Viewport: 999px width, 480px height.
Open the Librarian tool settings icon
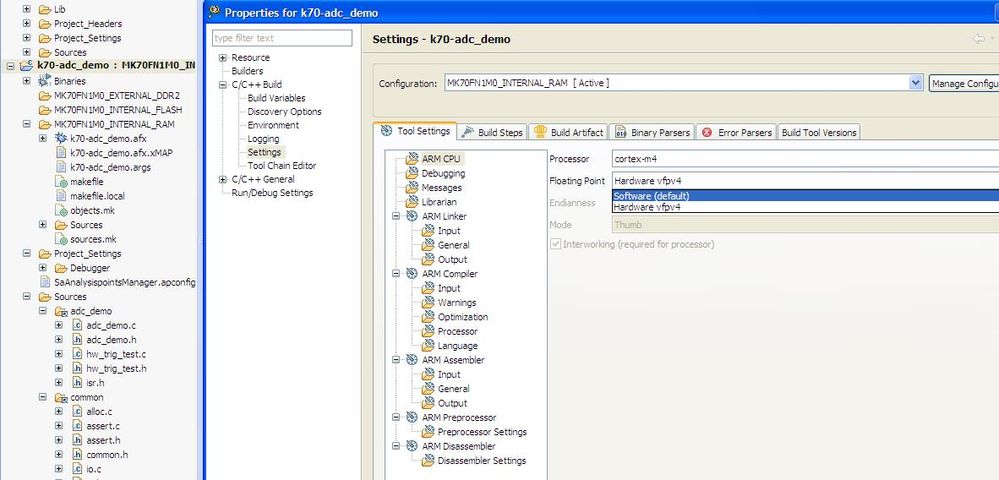(x=412, y=201)
